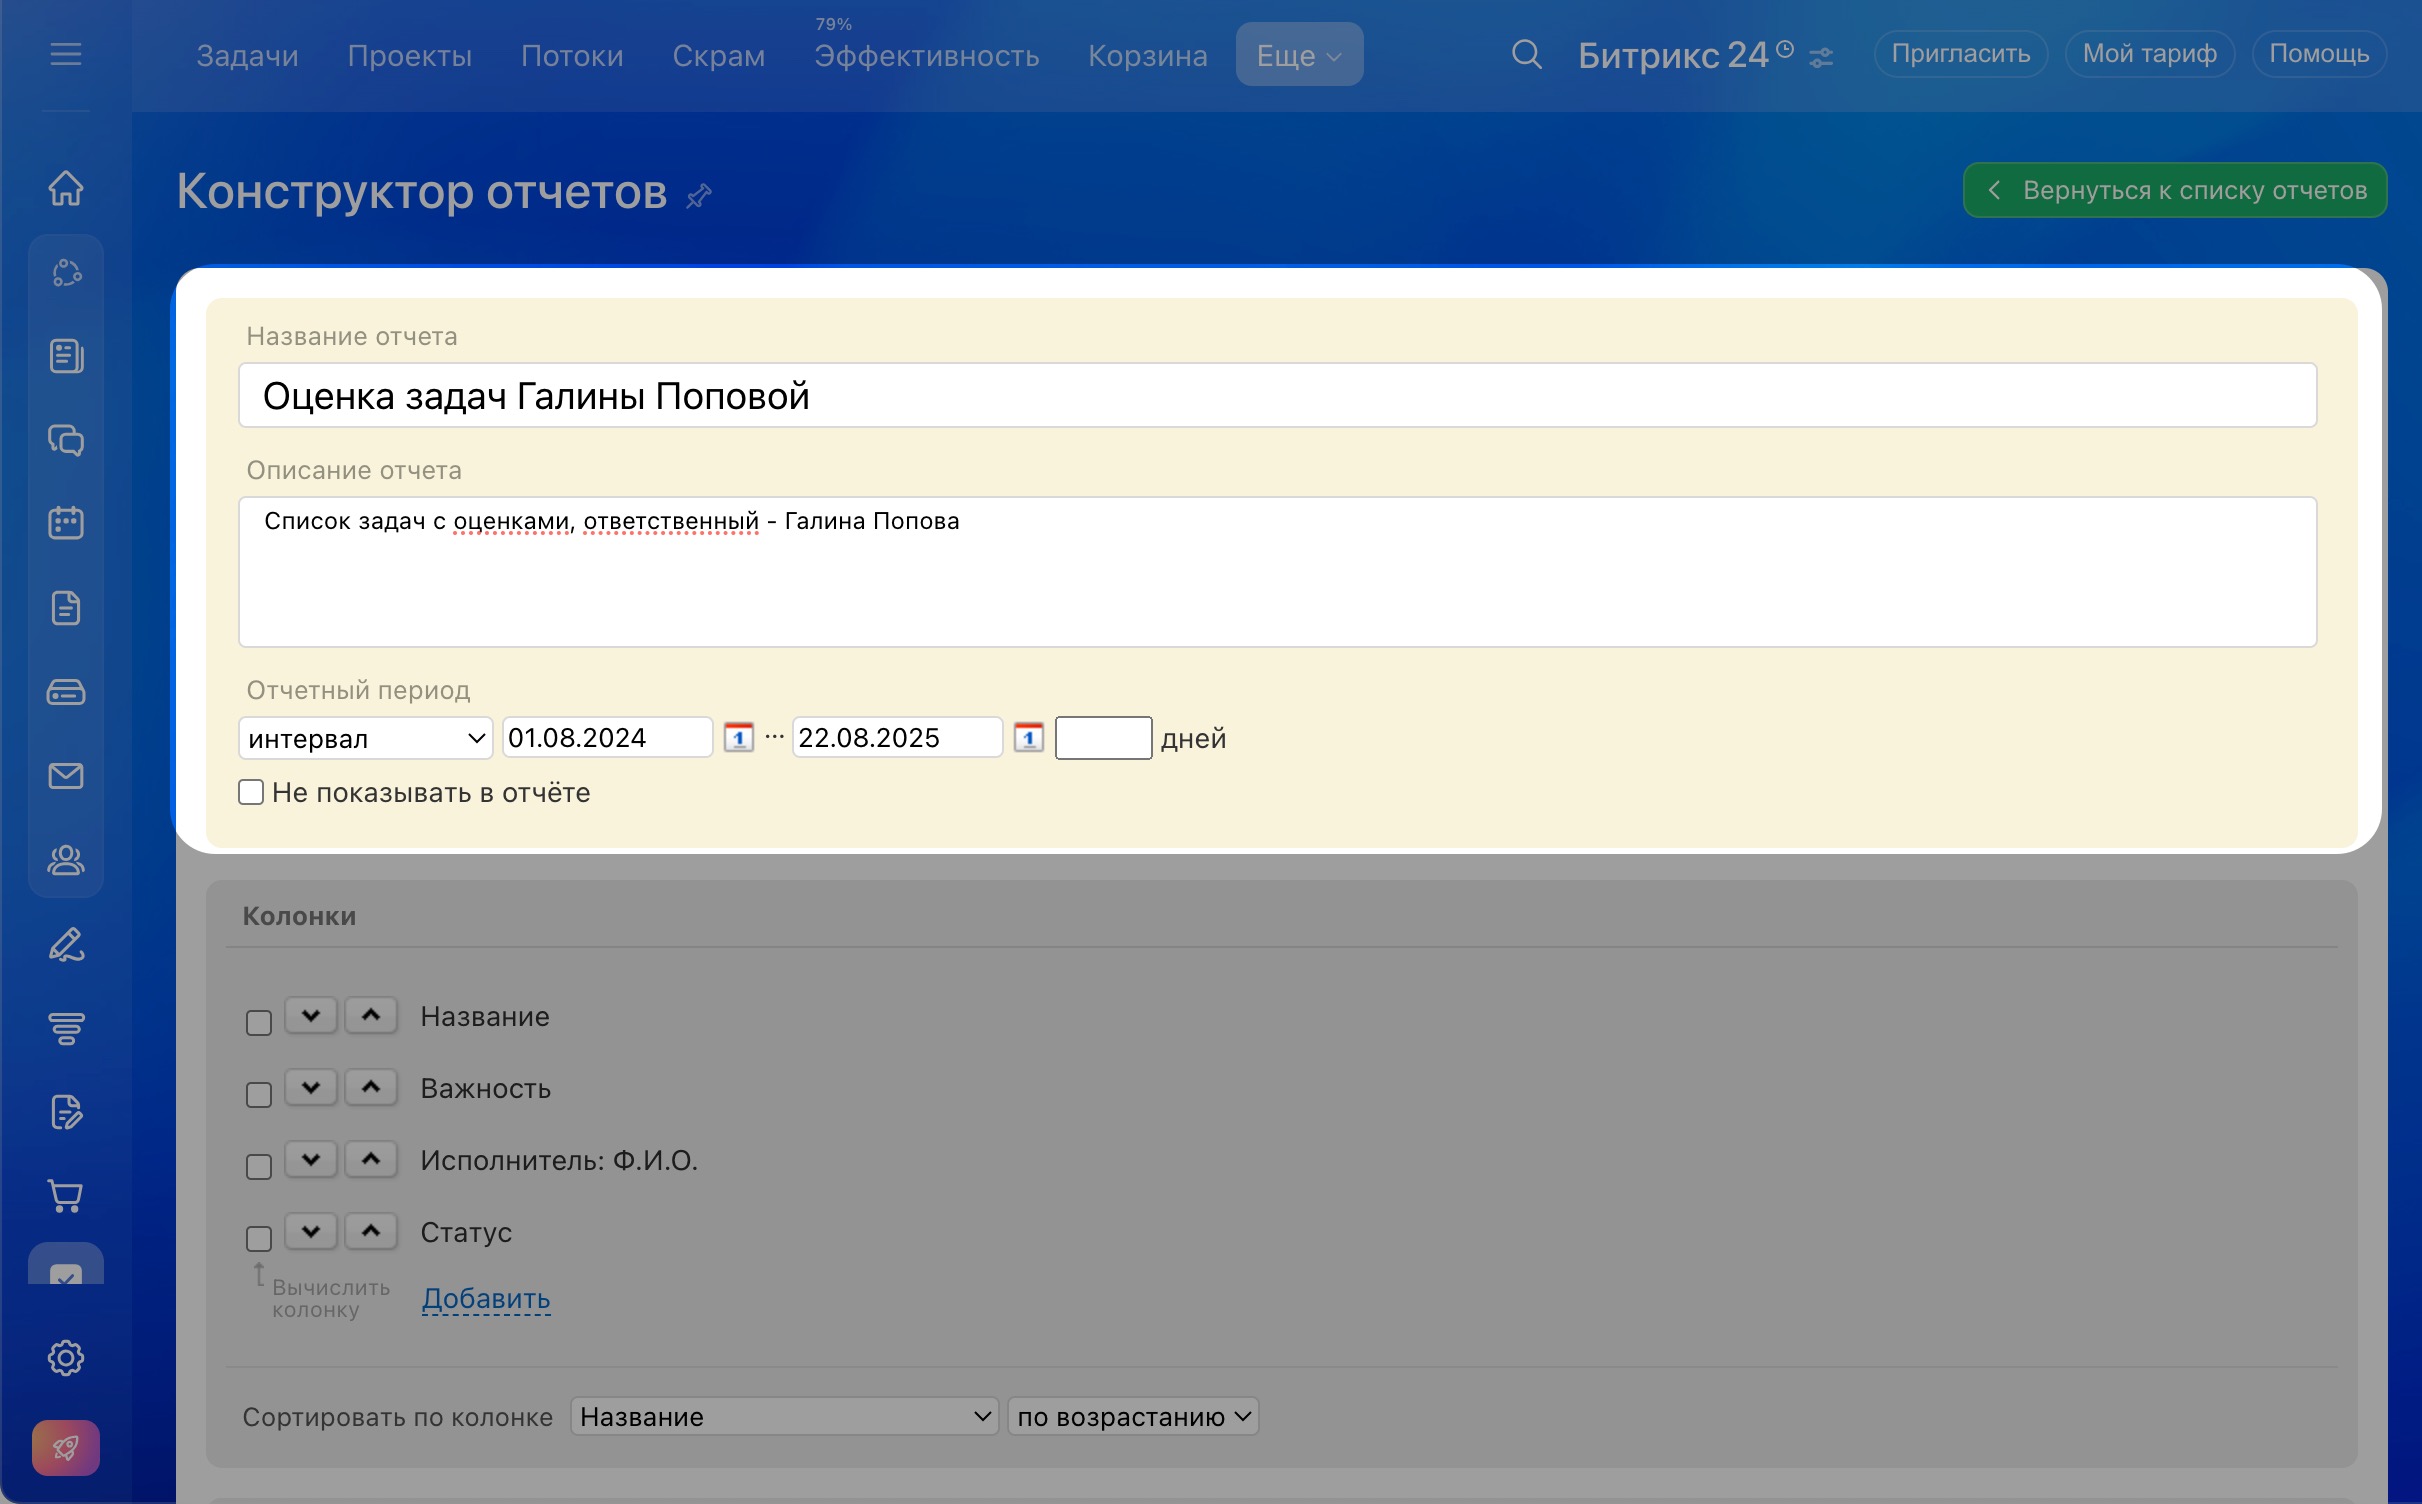Open the drive storage sidebar icon
2422x1504 pixels.
(x=66, y=692)
